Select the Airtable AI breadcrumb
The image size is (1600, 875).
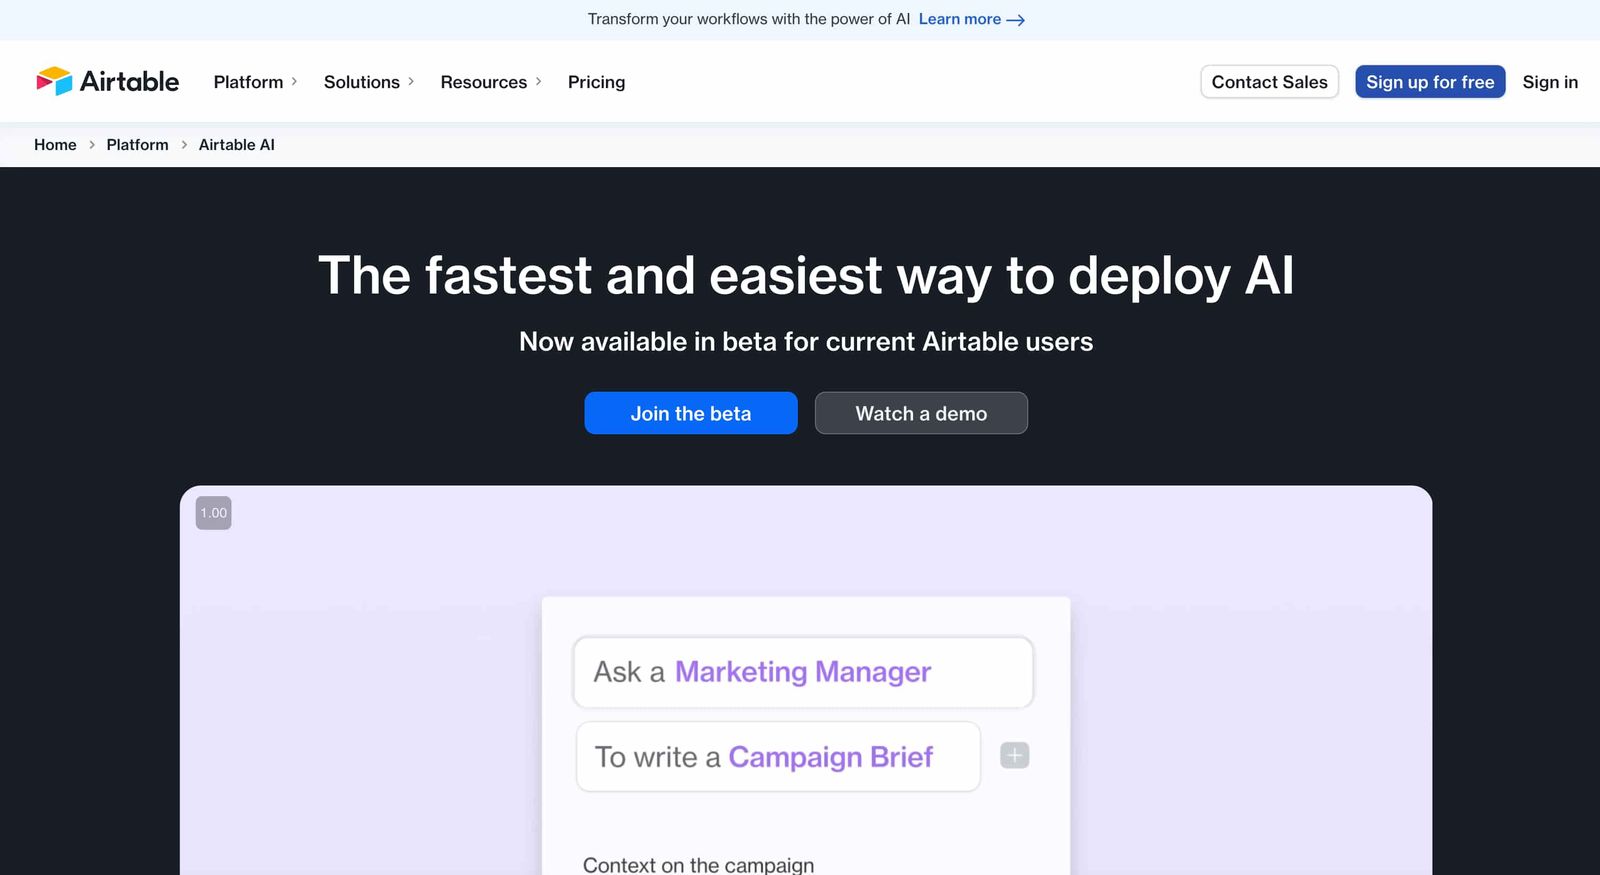click(x=236, y=145)
